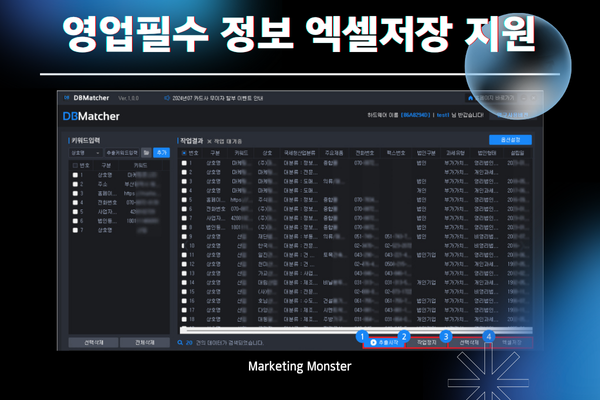The height and width of the screenshot is (400, 600).
Task: Click the '건의 데이터가 검색되었습니다' status message
Action: point(229,343)
